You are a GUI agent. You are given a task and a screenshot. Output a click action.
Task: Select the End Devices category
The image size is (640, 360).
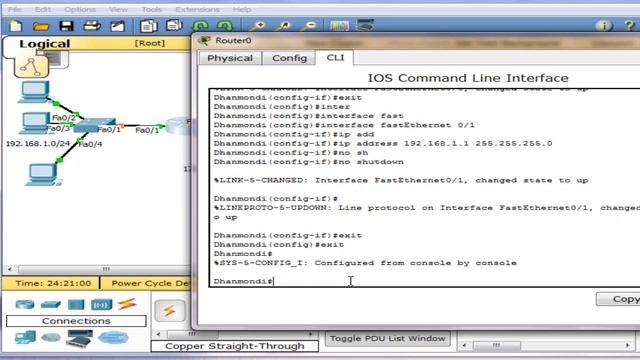[25, 338]
